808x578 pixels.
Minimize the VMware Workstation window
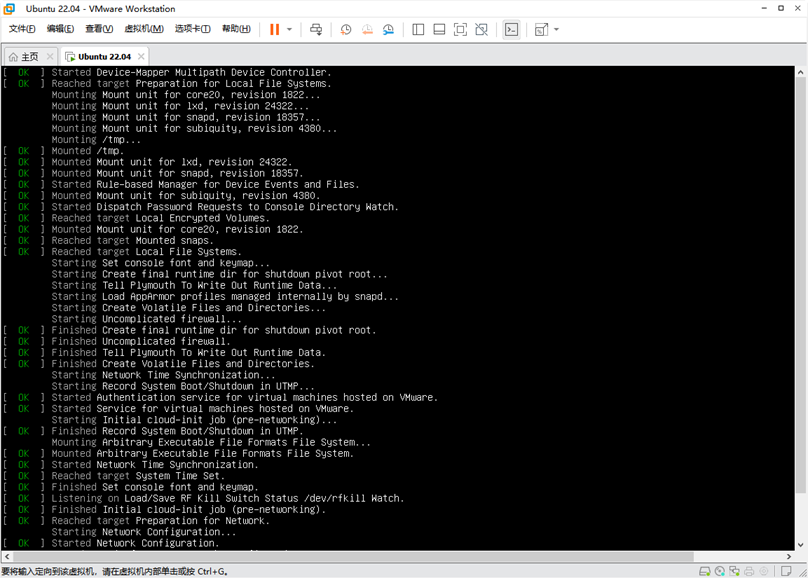tap(764, 8)
